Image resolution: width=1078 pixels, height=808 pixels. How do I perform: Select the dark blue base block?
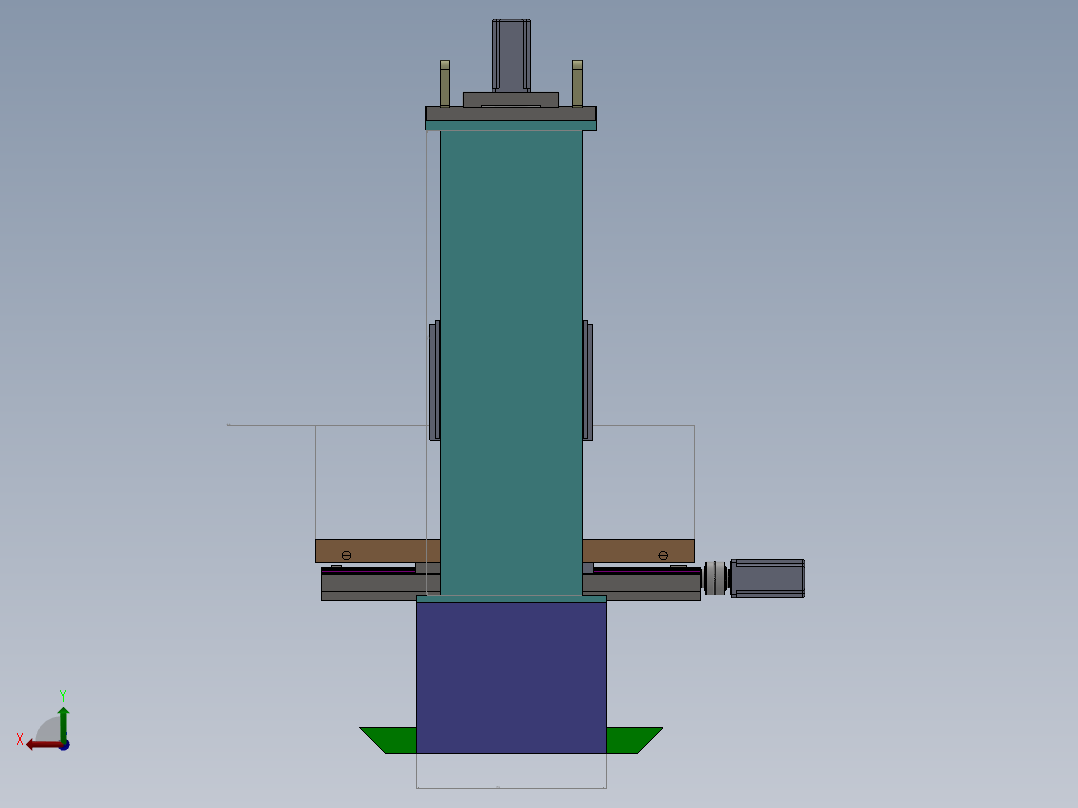point(512,677)
